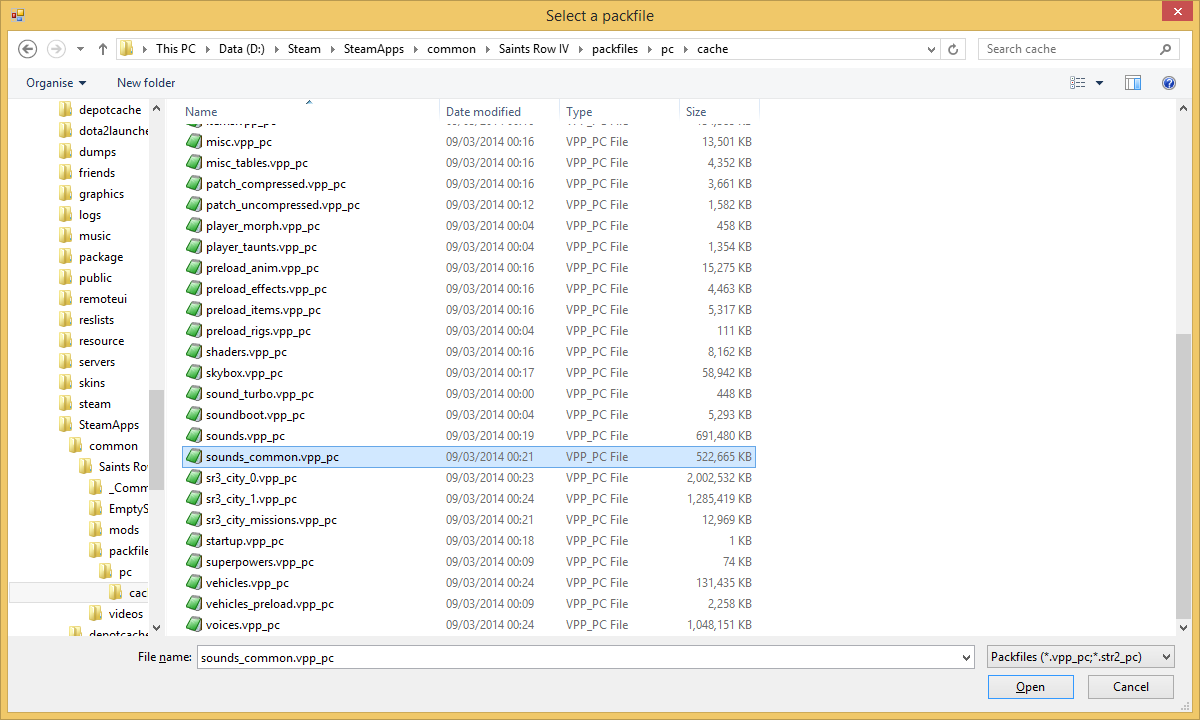Screen dimensions: 1200x720
Task: Click the New folder button
Action: (x=146, y=83)
